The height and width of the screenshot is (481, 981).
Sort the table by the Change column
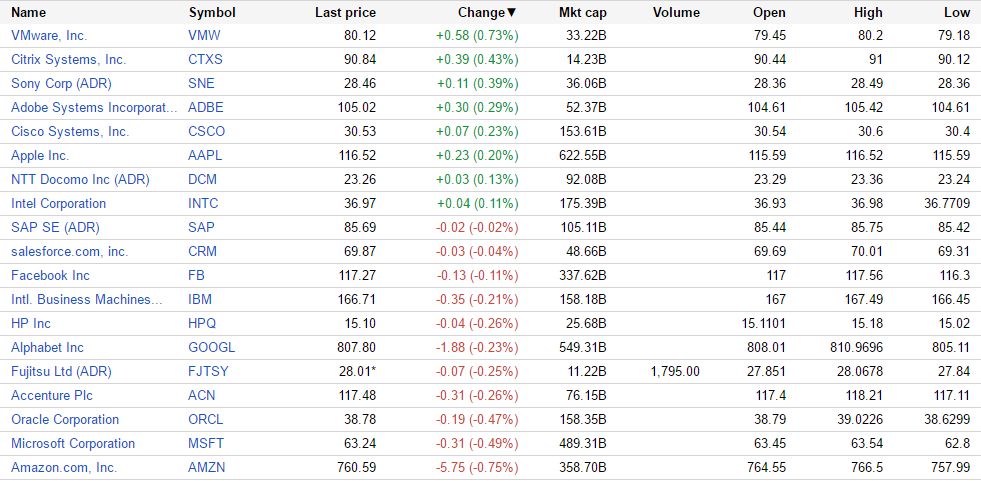click(486, 13)
